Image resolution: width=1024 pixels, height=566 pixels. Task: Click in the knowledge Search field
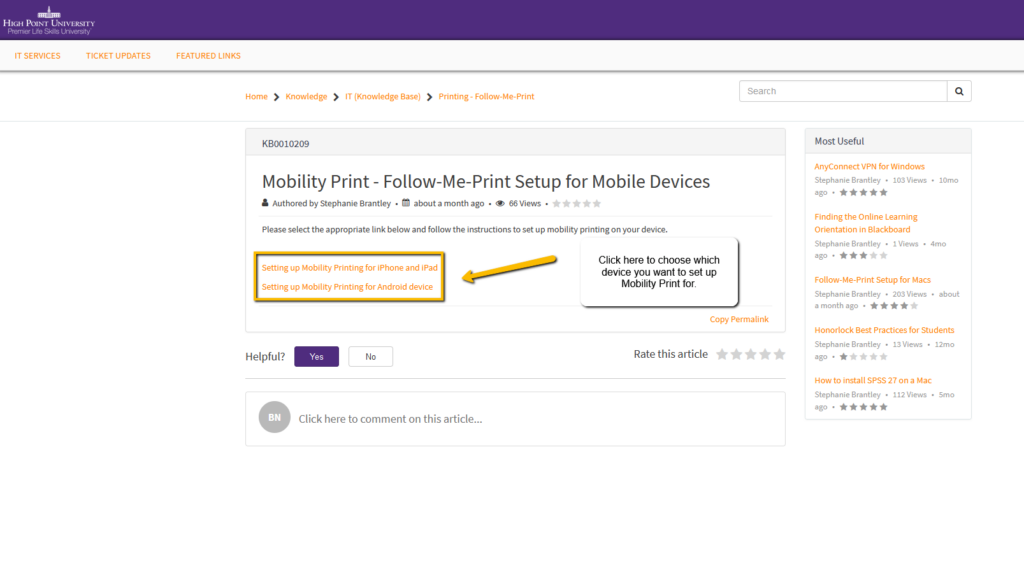click(x=842, y=91)
